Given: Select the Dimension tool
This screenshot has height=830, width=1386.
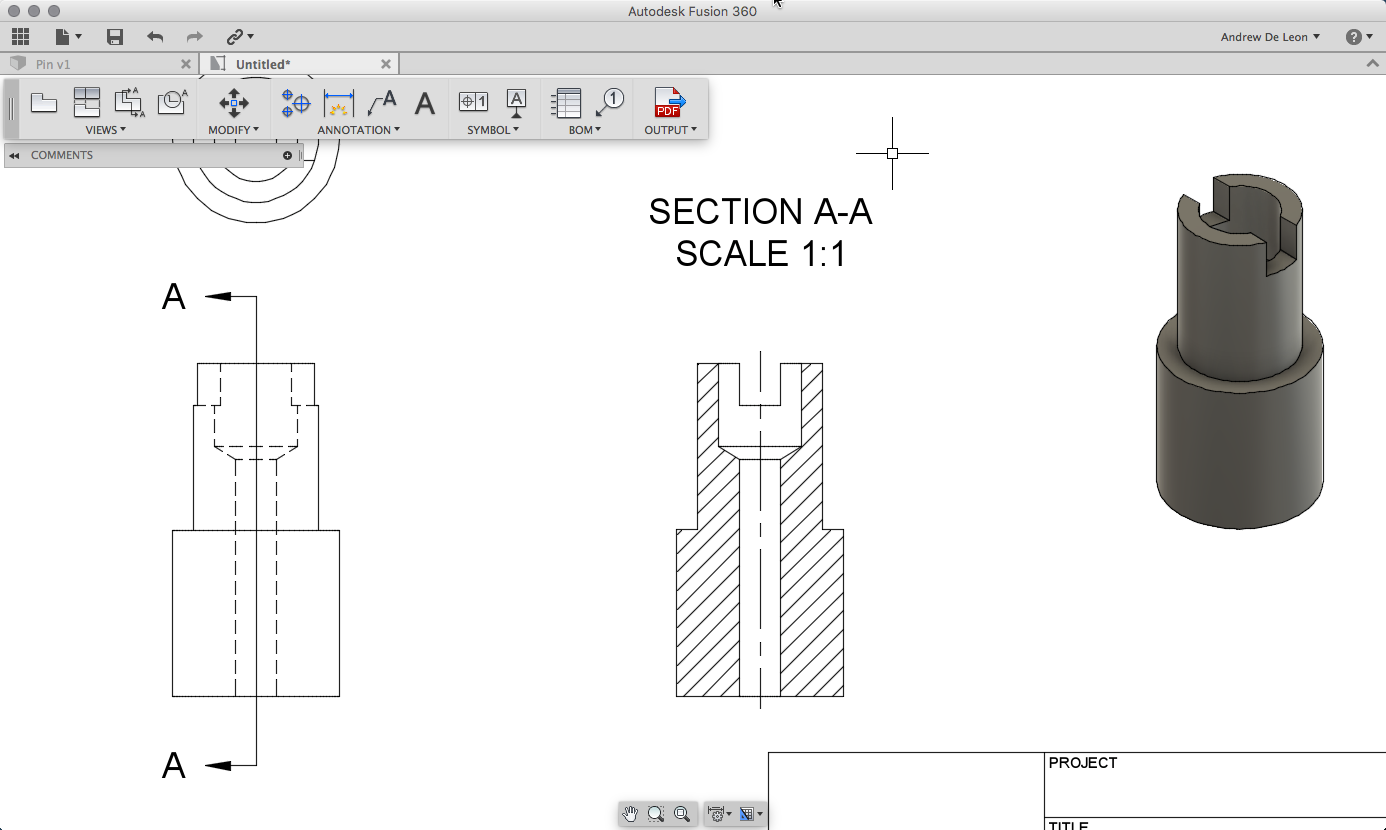Looking at the screenshot, I should [x=339, y=103].
